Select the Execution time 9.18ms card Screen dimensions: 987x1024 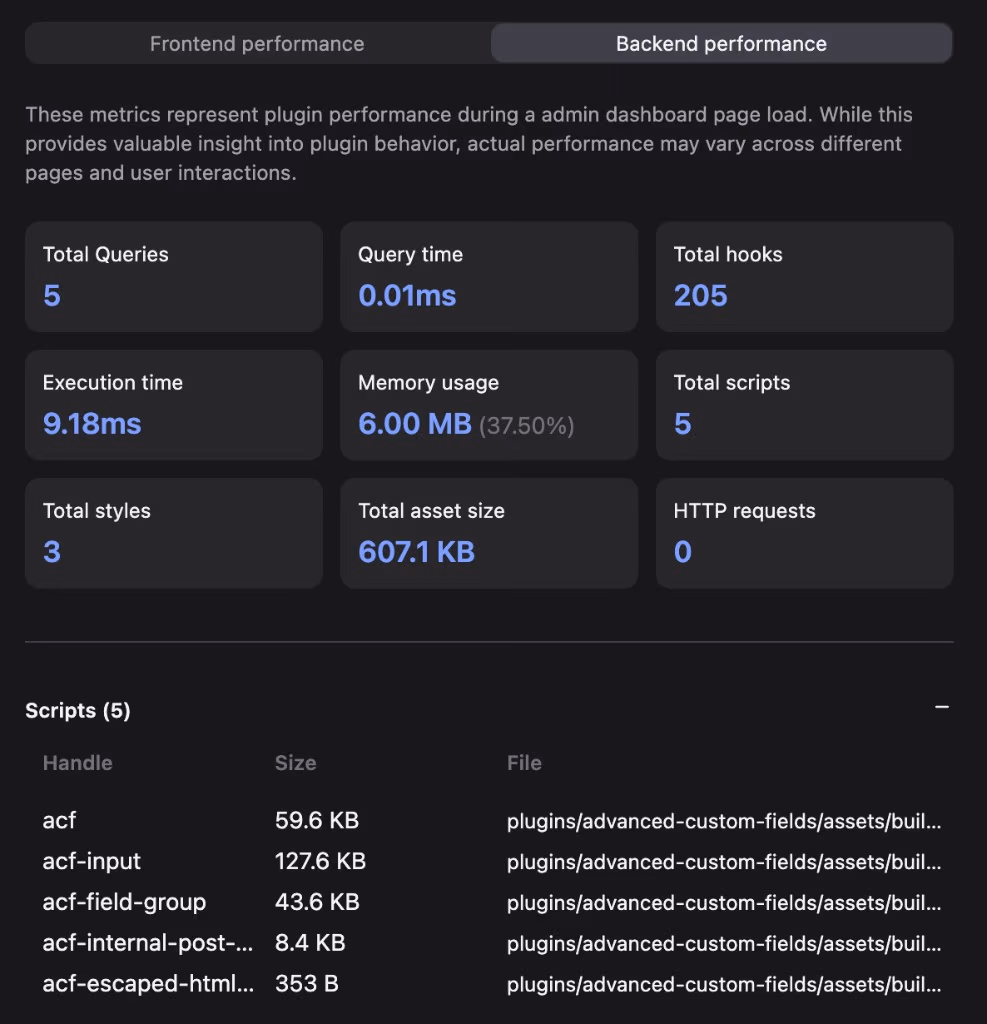(x=174, y=405)
